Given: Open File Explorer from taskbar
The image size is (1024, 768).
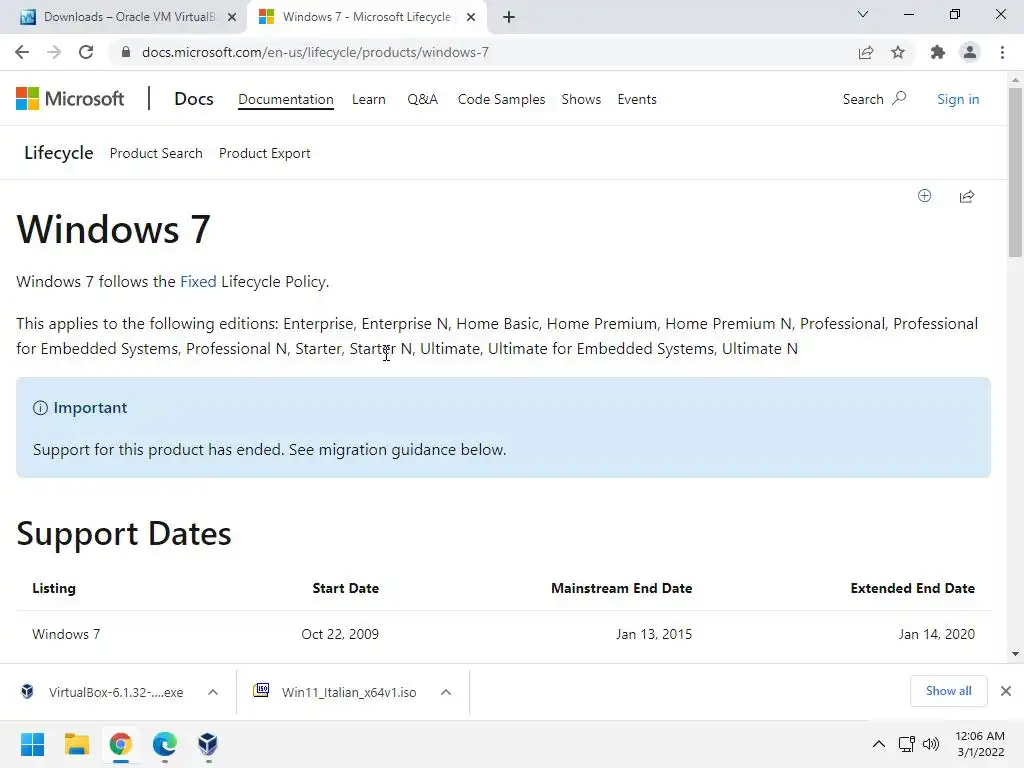Looking at the screenshot, I should [76, 744].
